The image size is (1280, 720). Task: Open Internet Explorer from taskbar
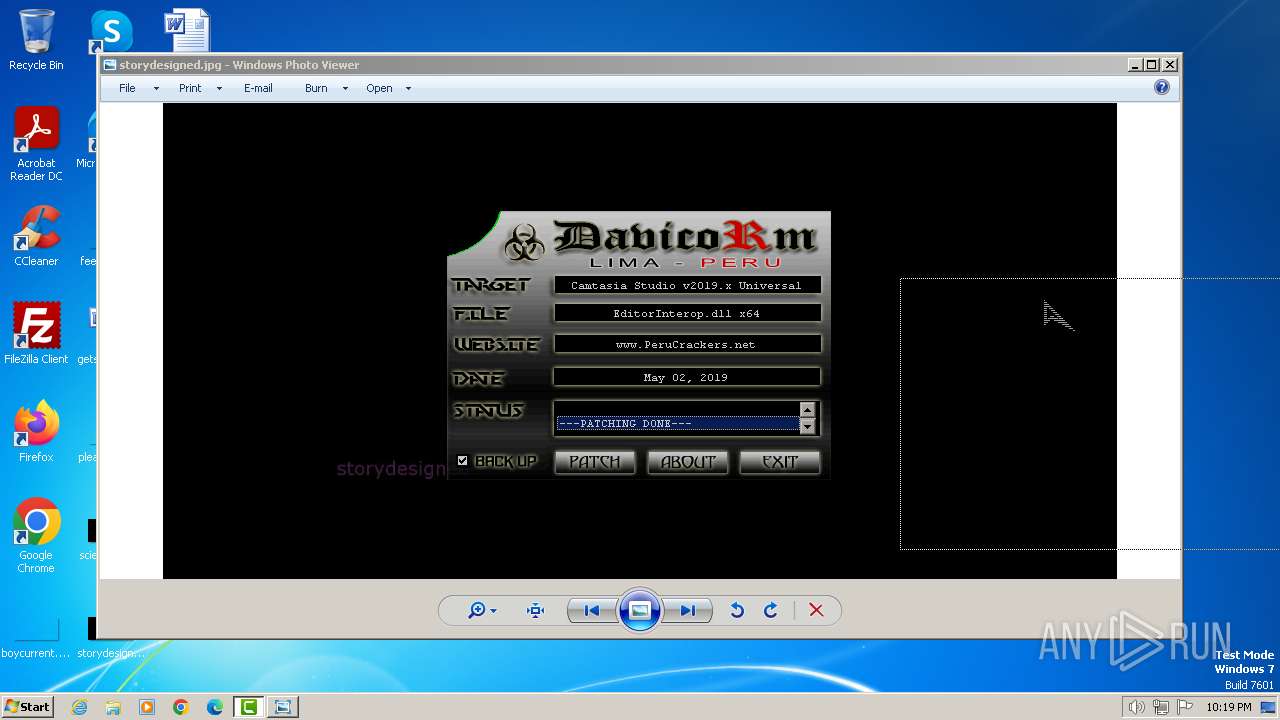(x=79, y=707)
